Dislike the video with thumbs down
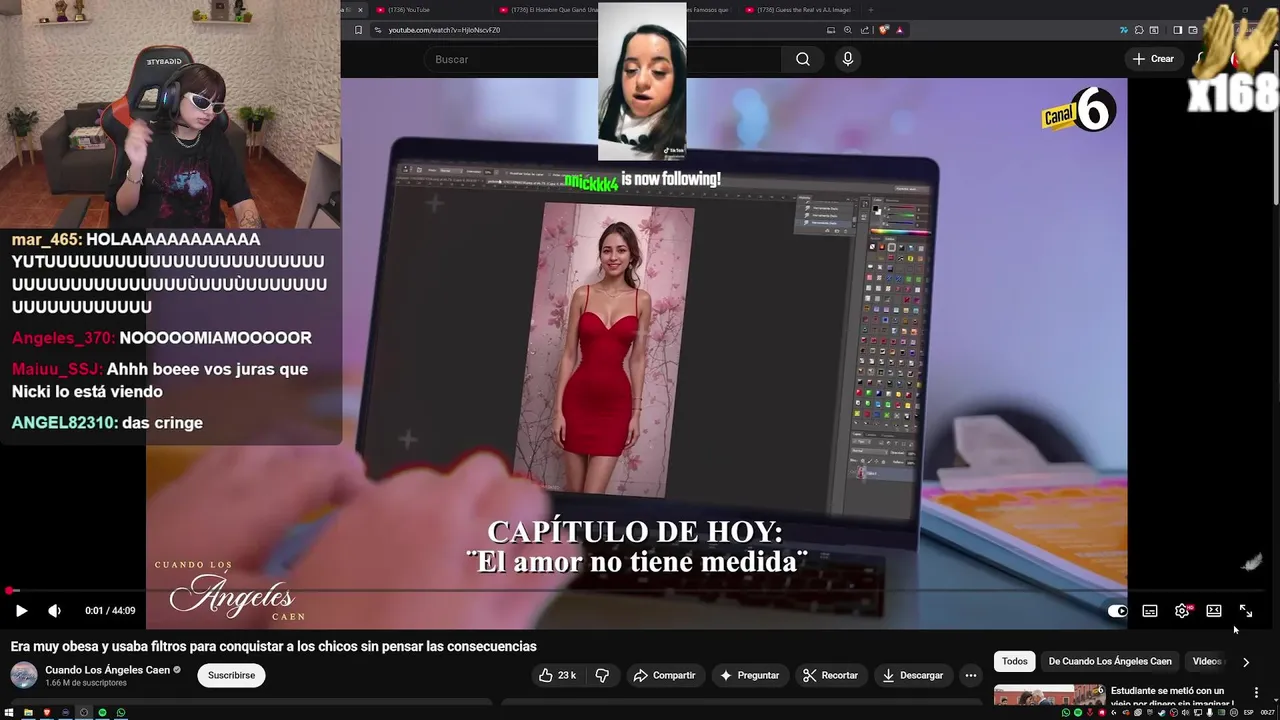Viewport: 1280px width, 720px height. [x=602, y=675]
